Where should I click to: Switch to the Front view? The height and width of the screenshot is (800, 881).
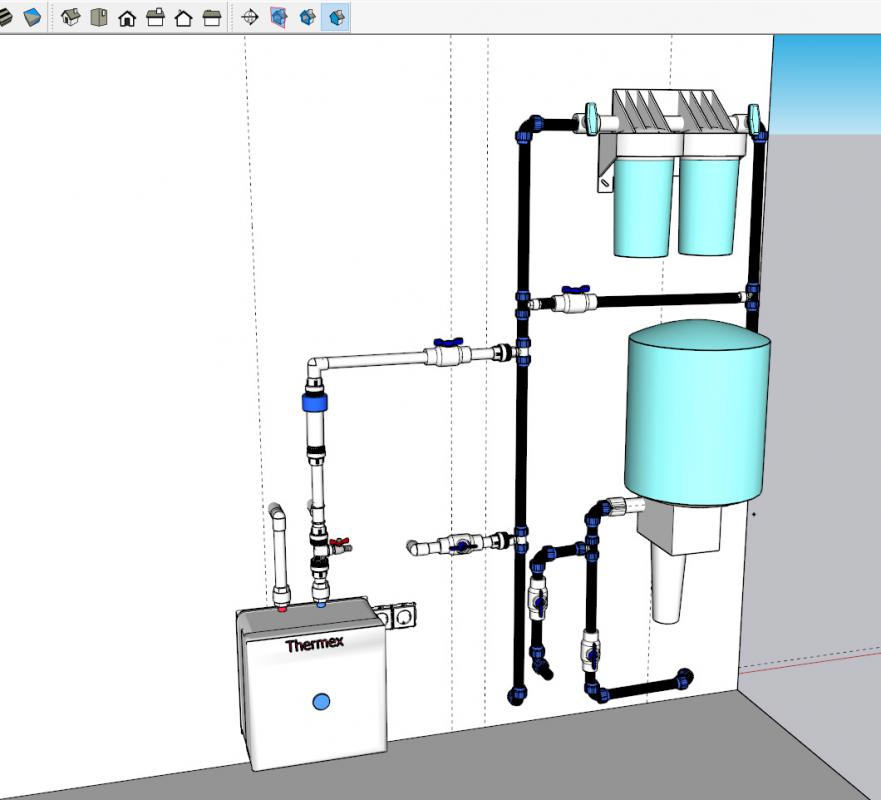(x=127, y=17)
